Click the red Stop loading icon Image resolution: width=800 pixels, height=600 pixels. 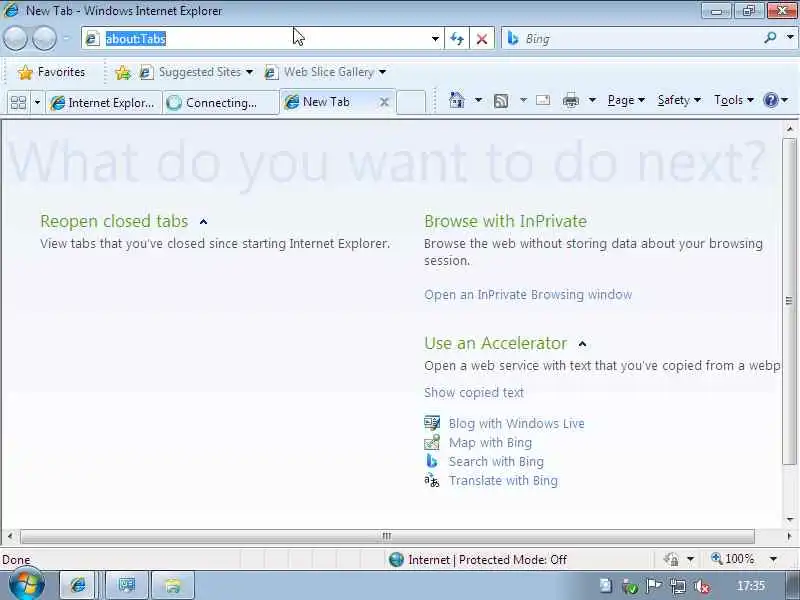[481, 39]
